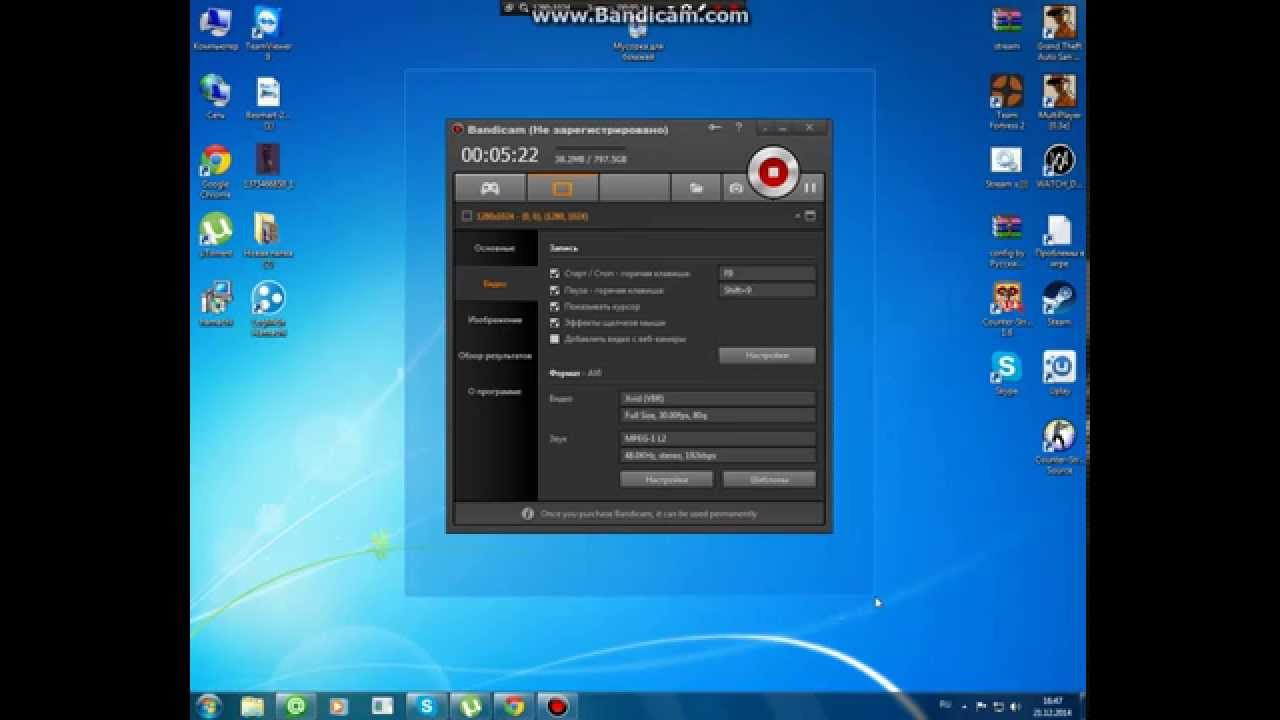1280x720 pixels.
Task: Select the MultiPlayer [0.3e] desktop shortcut
Action: coord(1059,102)
